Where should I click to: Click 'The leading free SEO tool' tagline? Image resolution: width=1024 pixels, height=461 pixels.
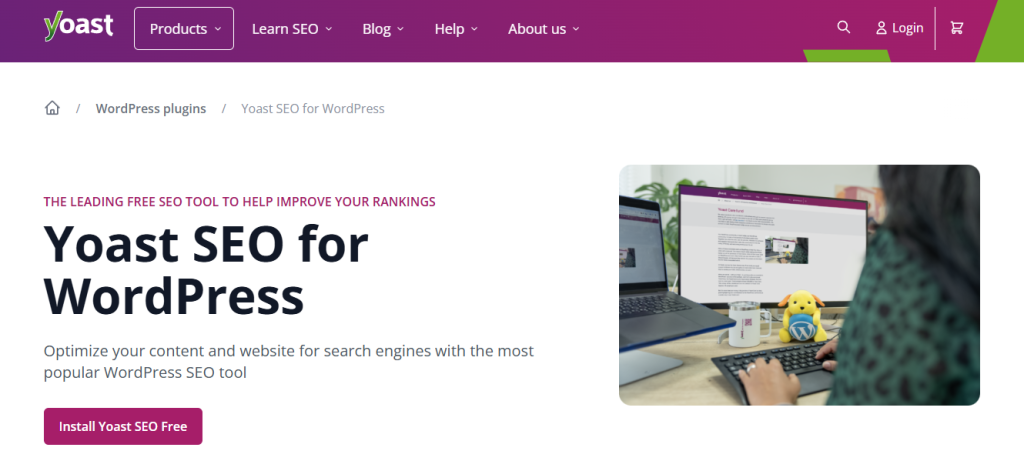click(240, 202)
